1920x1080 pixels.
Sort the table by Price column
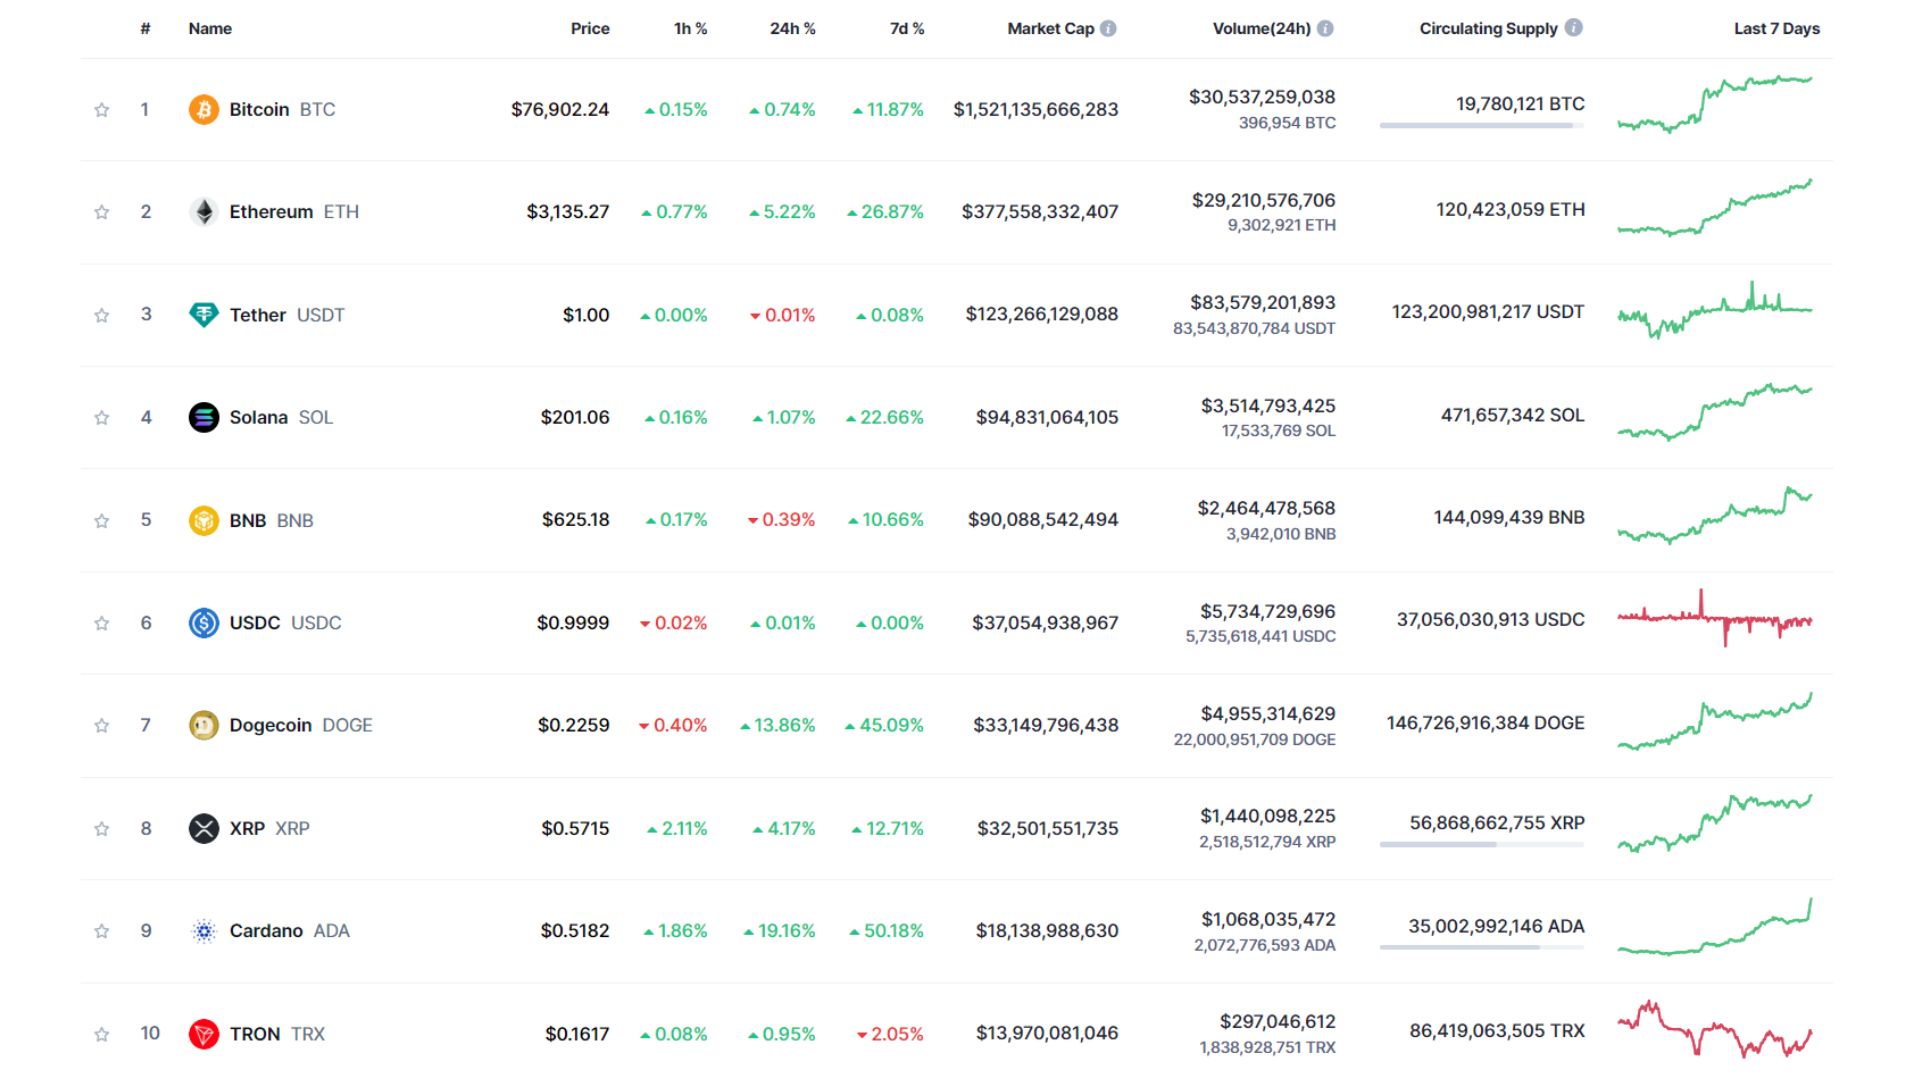click(590, 29)
